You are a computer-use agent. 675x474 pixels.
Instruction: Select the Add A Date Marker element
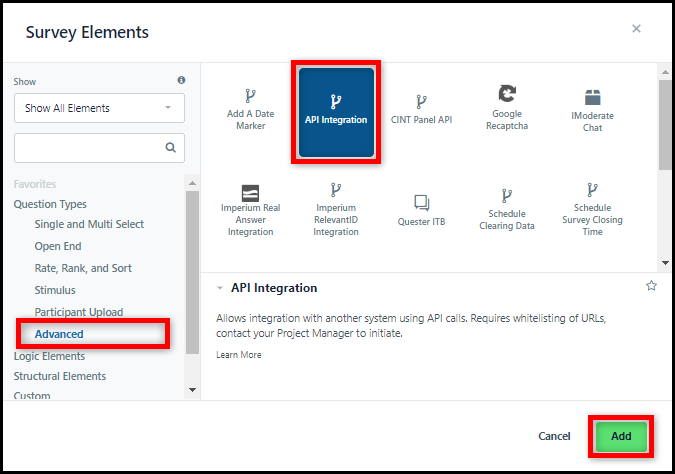coord(251,109)
